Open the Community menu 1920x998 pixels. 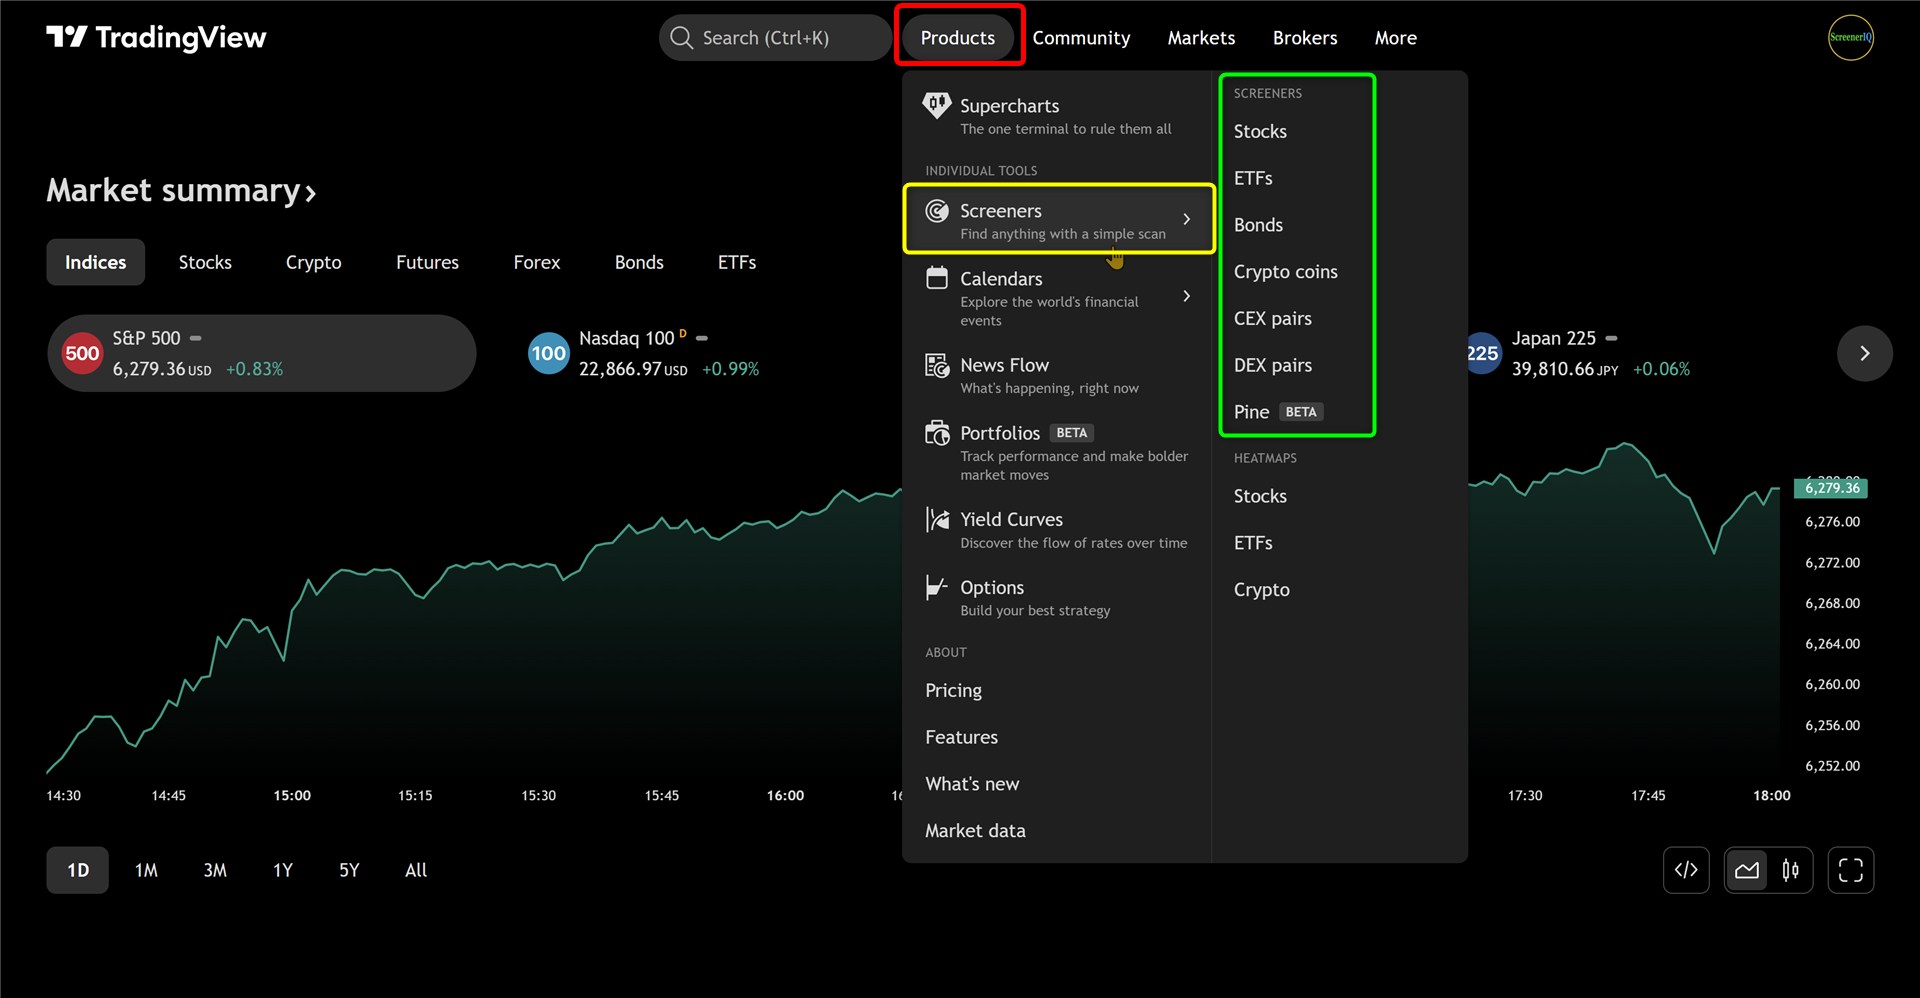click(x=1081, y=38)
